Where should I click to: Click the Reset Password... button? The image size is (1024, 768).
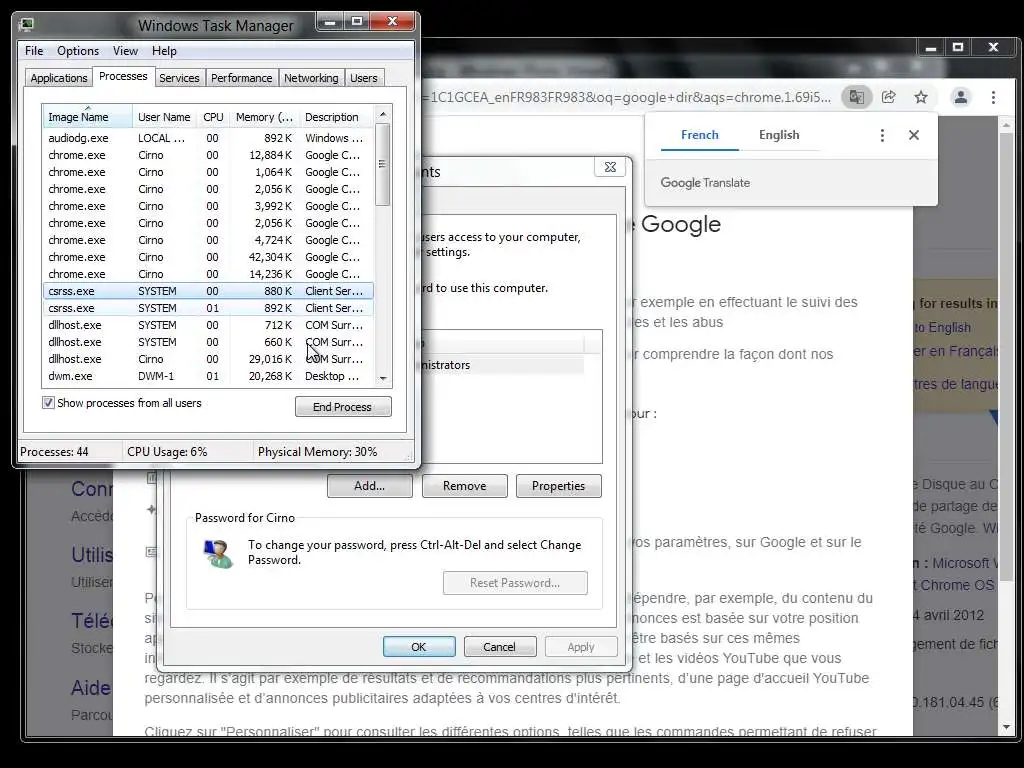(515, 583)
